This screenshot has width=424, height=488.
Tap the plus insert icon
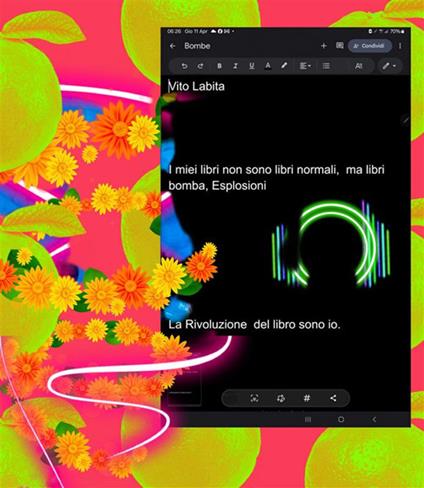pyautogui.click(x=324, y=46)
